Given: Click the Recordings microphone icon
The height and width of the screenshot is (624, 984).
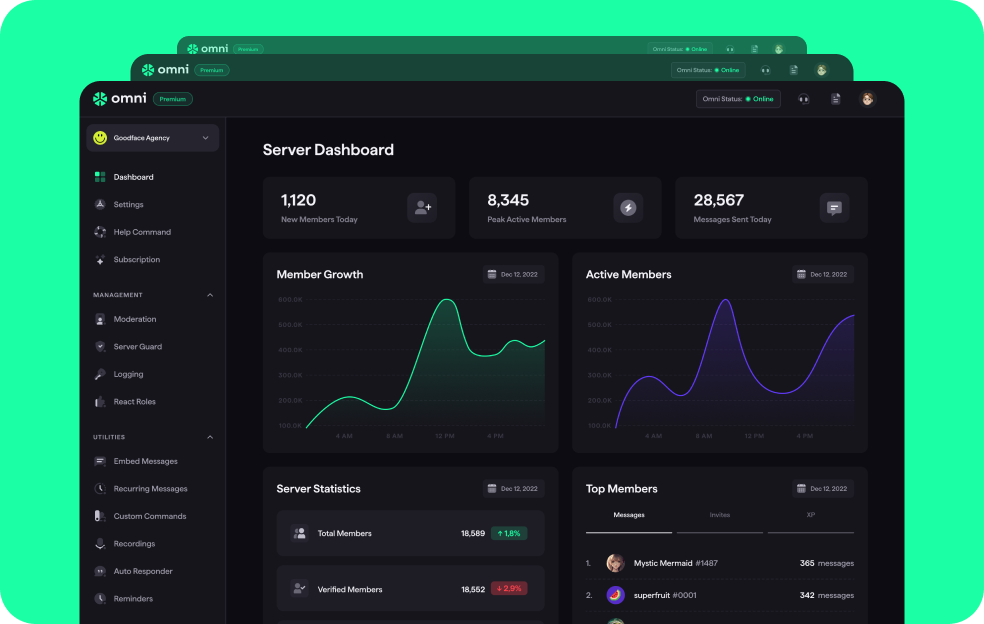Looking at the screenshot, I should (100, 544).
